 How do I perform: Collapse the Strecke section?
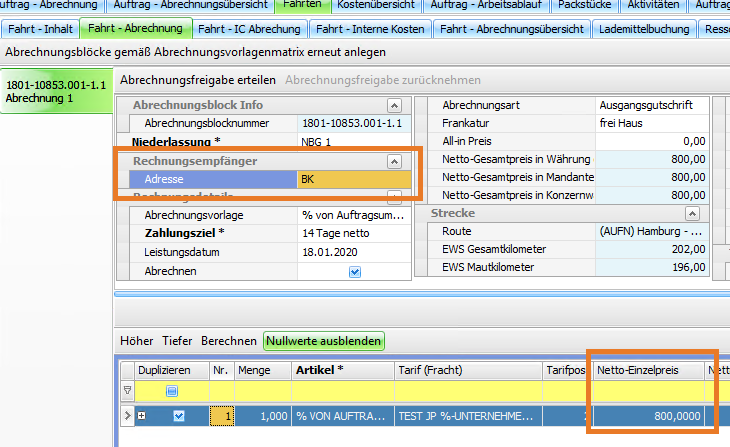point(690,213)
